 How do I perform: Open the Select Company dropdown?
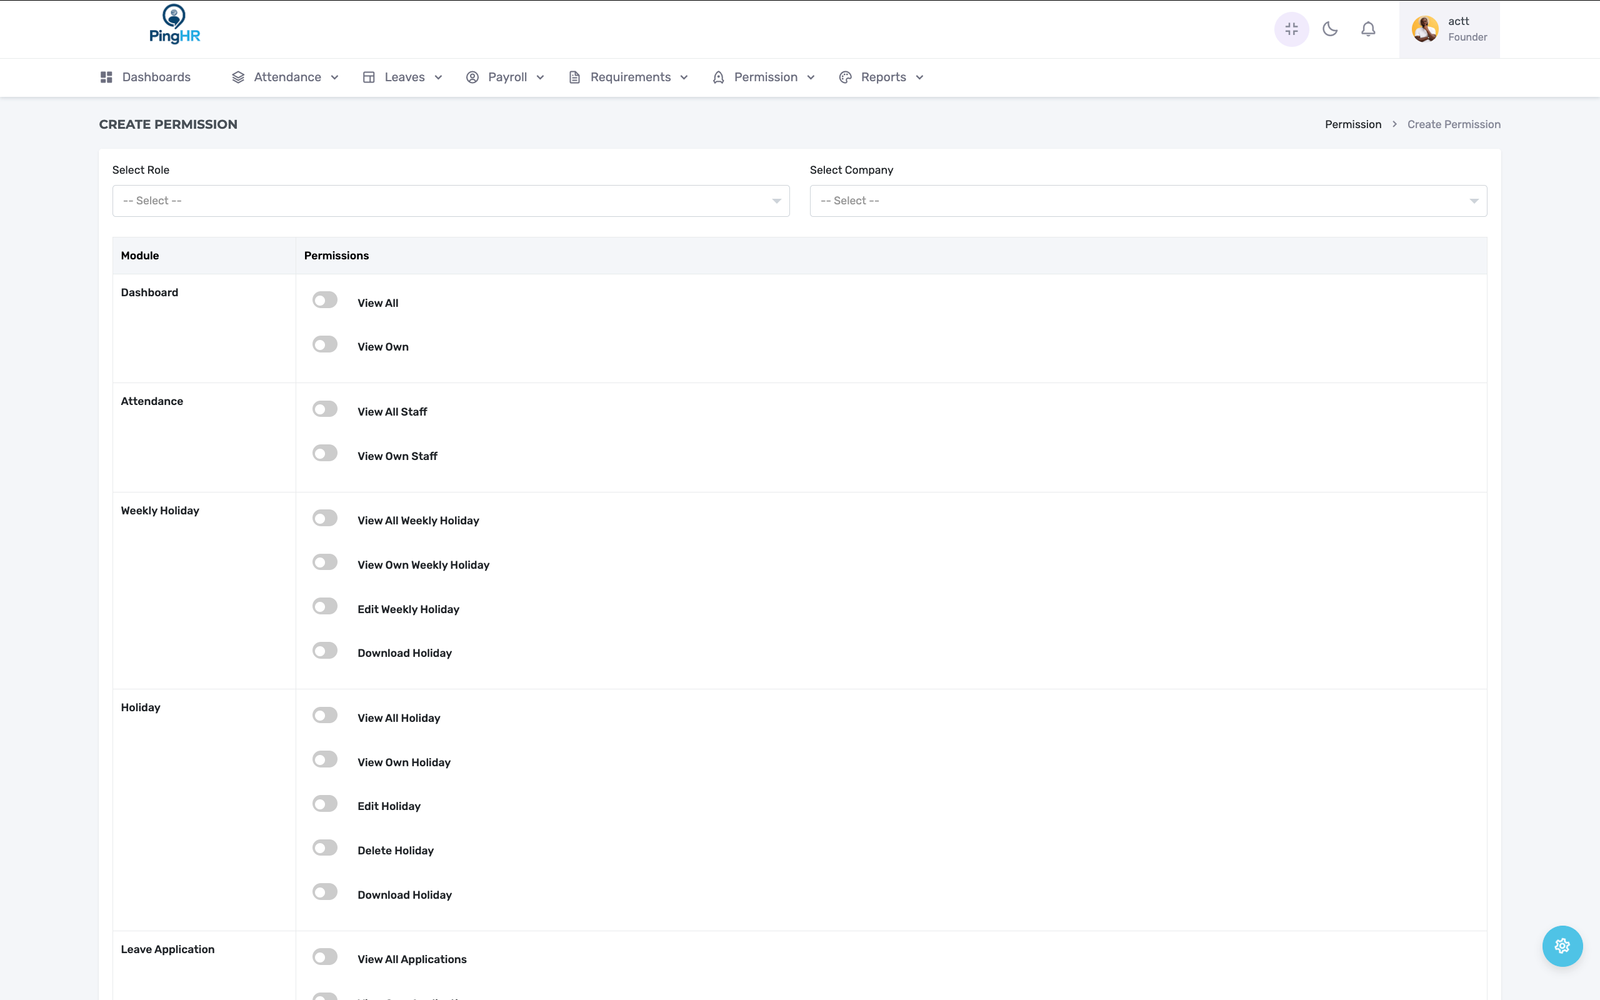point(1147,201)
